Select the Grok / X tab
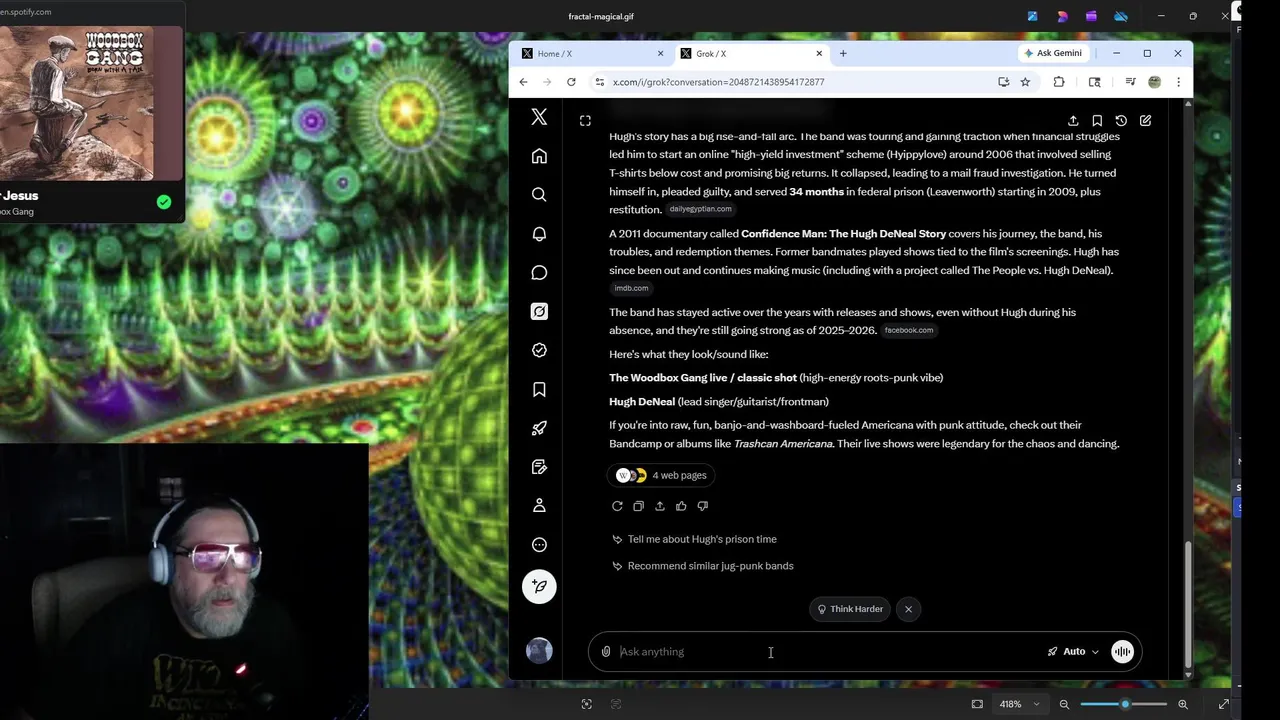The width and height of the screenshot is (1280, 720). pyautogui.click(x=750, y=53)
